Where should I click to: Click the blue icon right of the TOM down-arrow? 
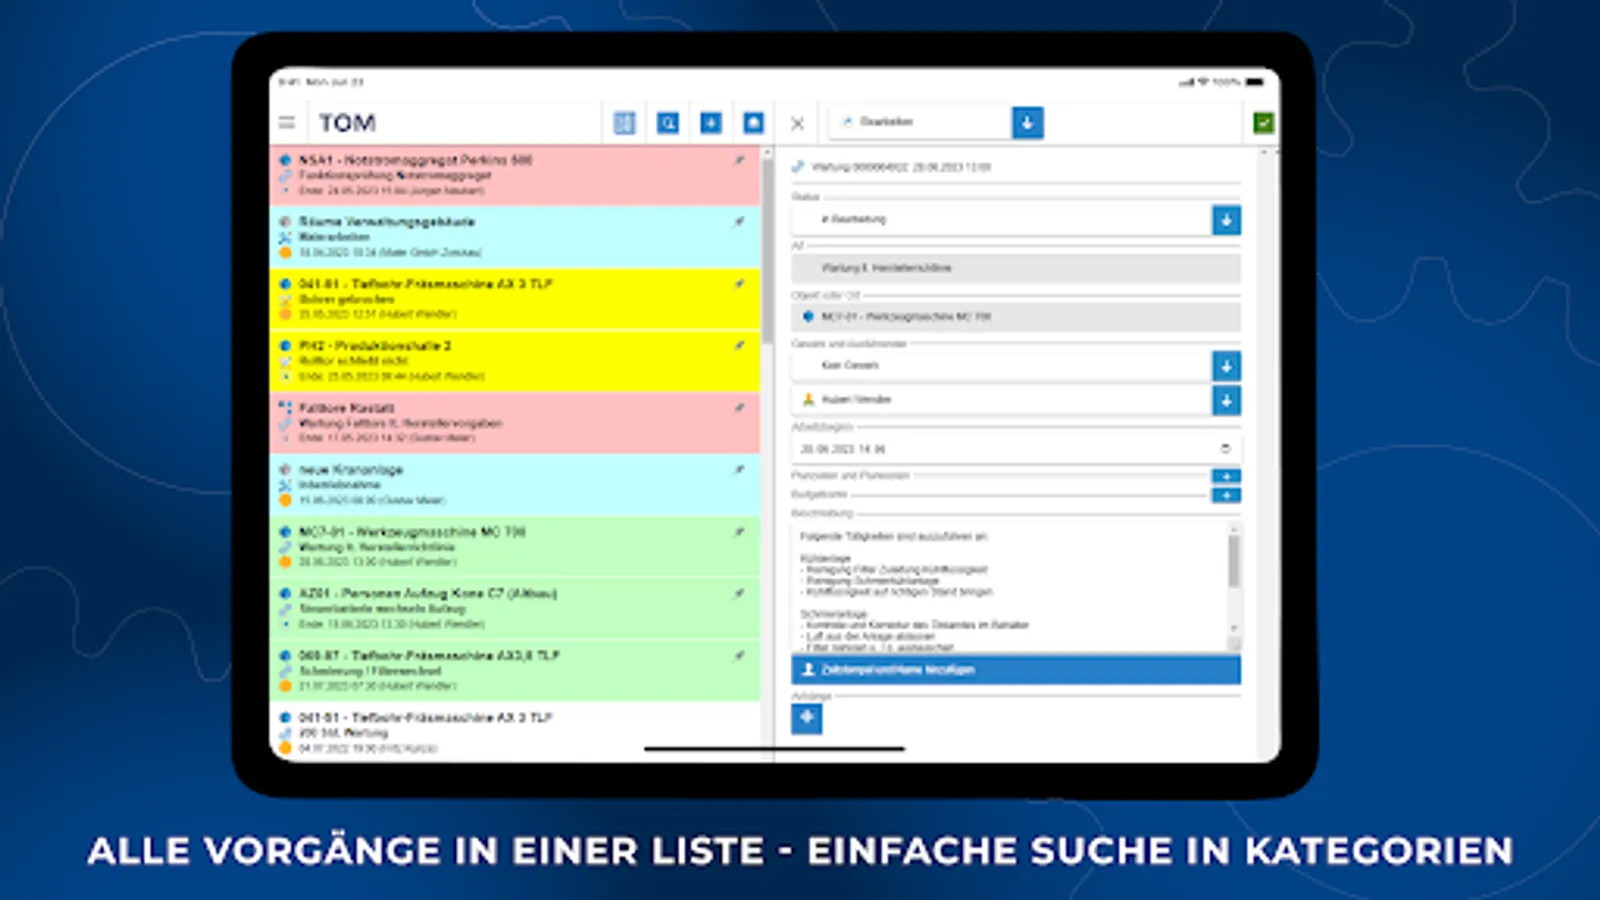coord(754,123)
